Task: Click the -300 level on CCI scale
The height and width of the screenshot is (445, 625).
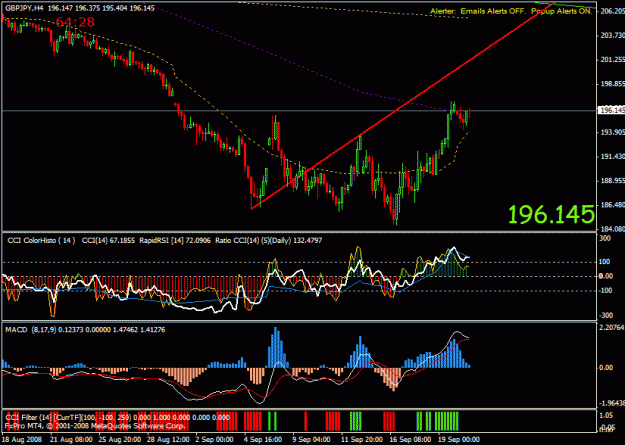Action: pyautogui.click(x=607, y=315)
